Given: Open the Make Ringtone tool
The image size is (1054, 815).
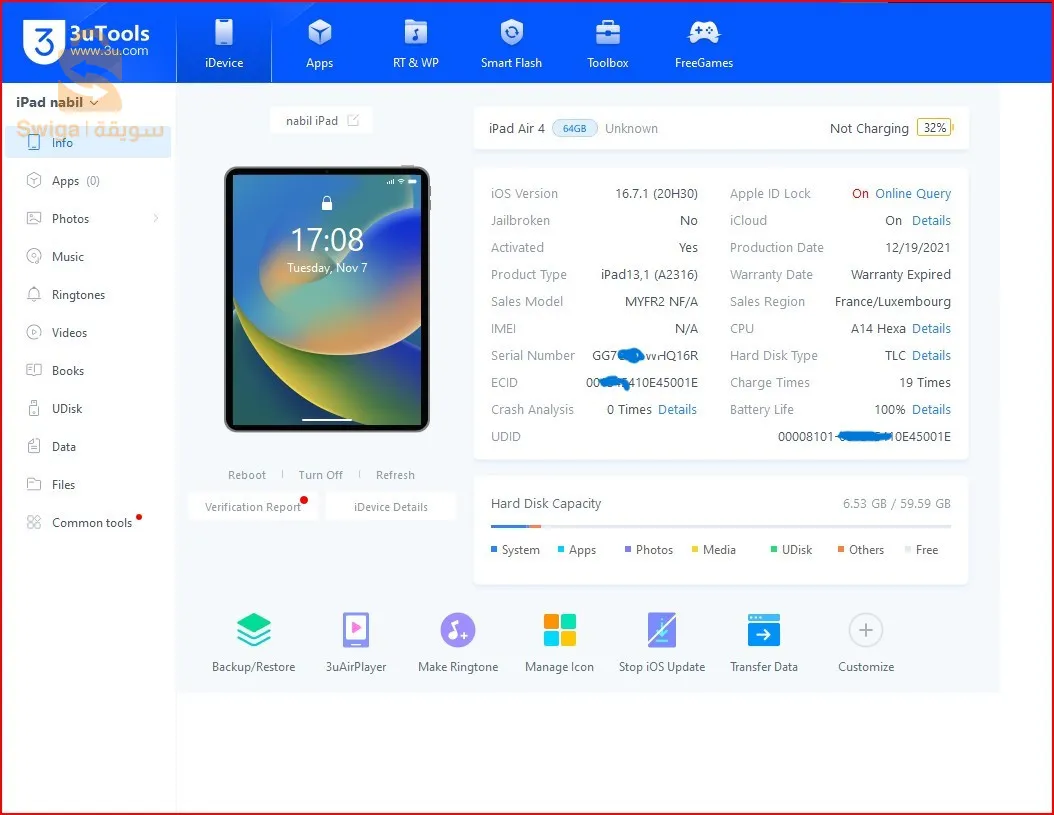Looking at the screenshot, I should pyautogui.click(x=457, y=631).
